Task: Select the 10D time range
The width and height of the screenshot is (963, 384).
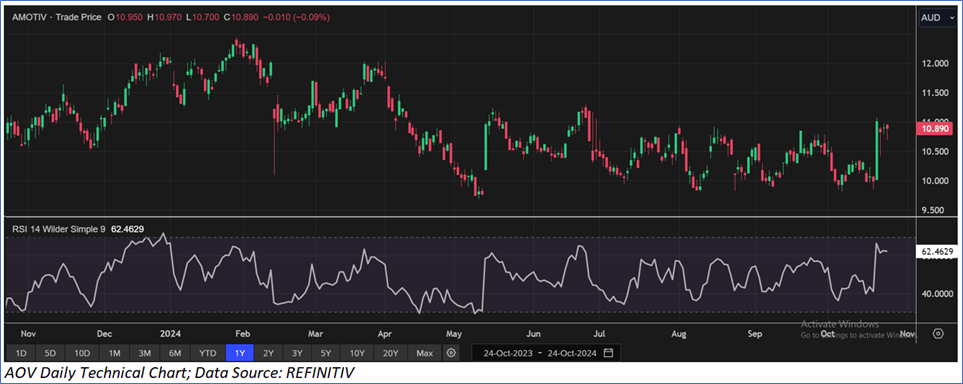Action: [x=82, y=353]
